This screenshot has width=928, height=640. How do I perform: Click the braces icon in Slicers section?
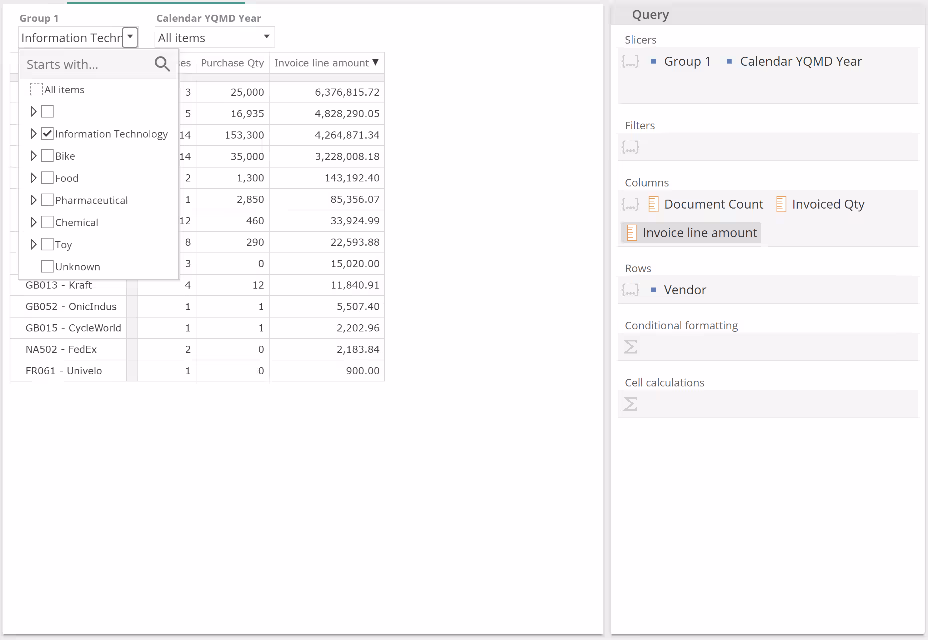tap(630, 61)
